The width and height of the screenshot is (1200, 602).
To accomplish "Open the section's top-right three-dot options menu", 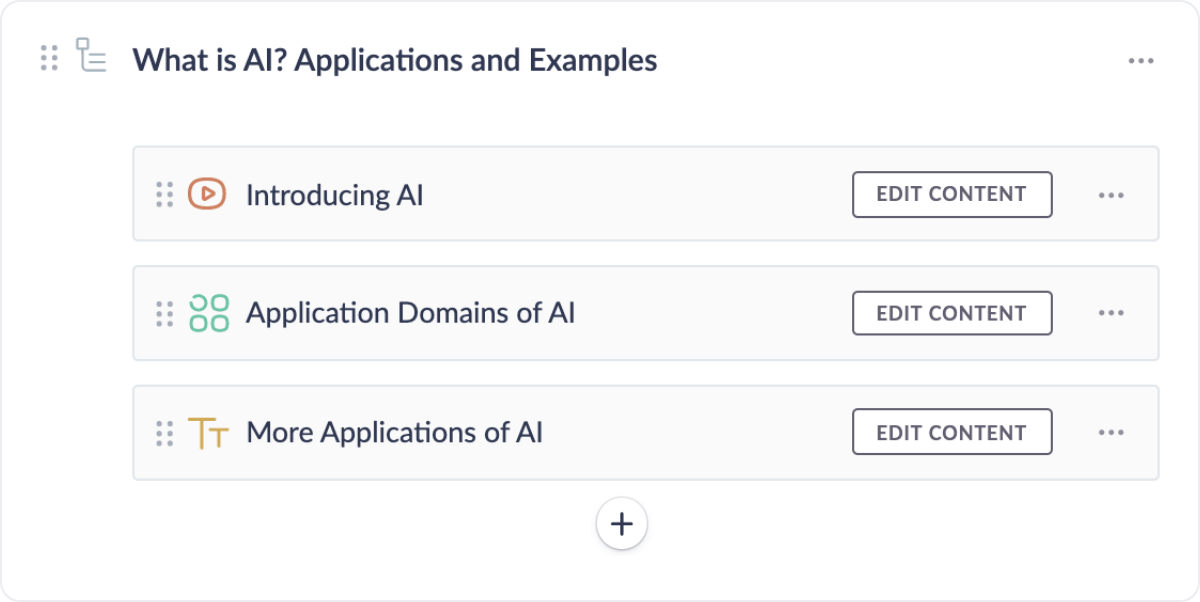I will point(1141,61).
